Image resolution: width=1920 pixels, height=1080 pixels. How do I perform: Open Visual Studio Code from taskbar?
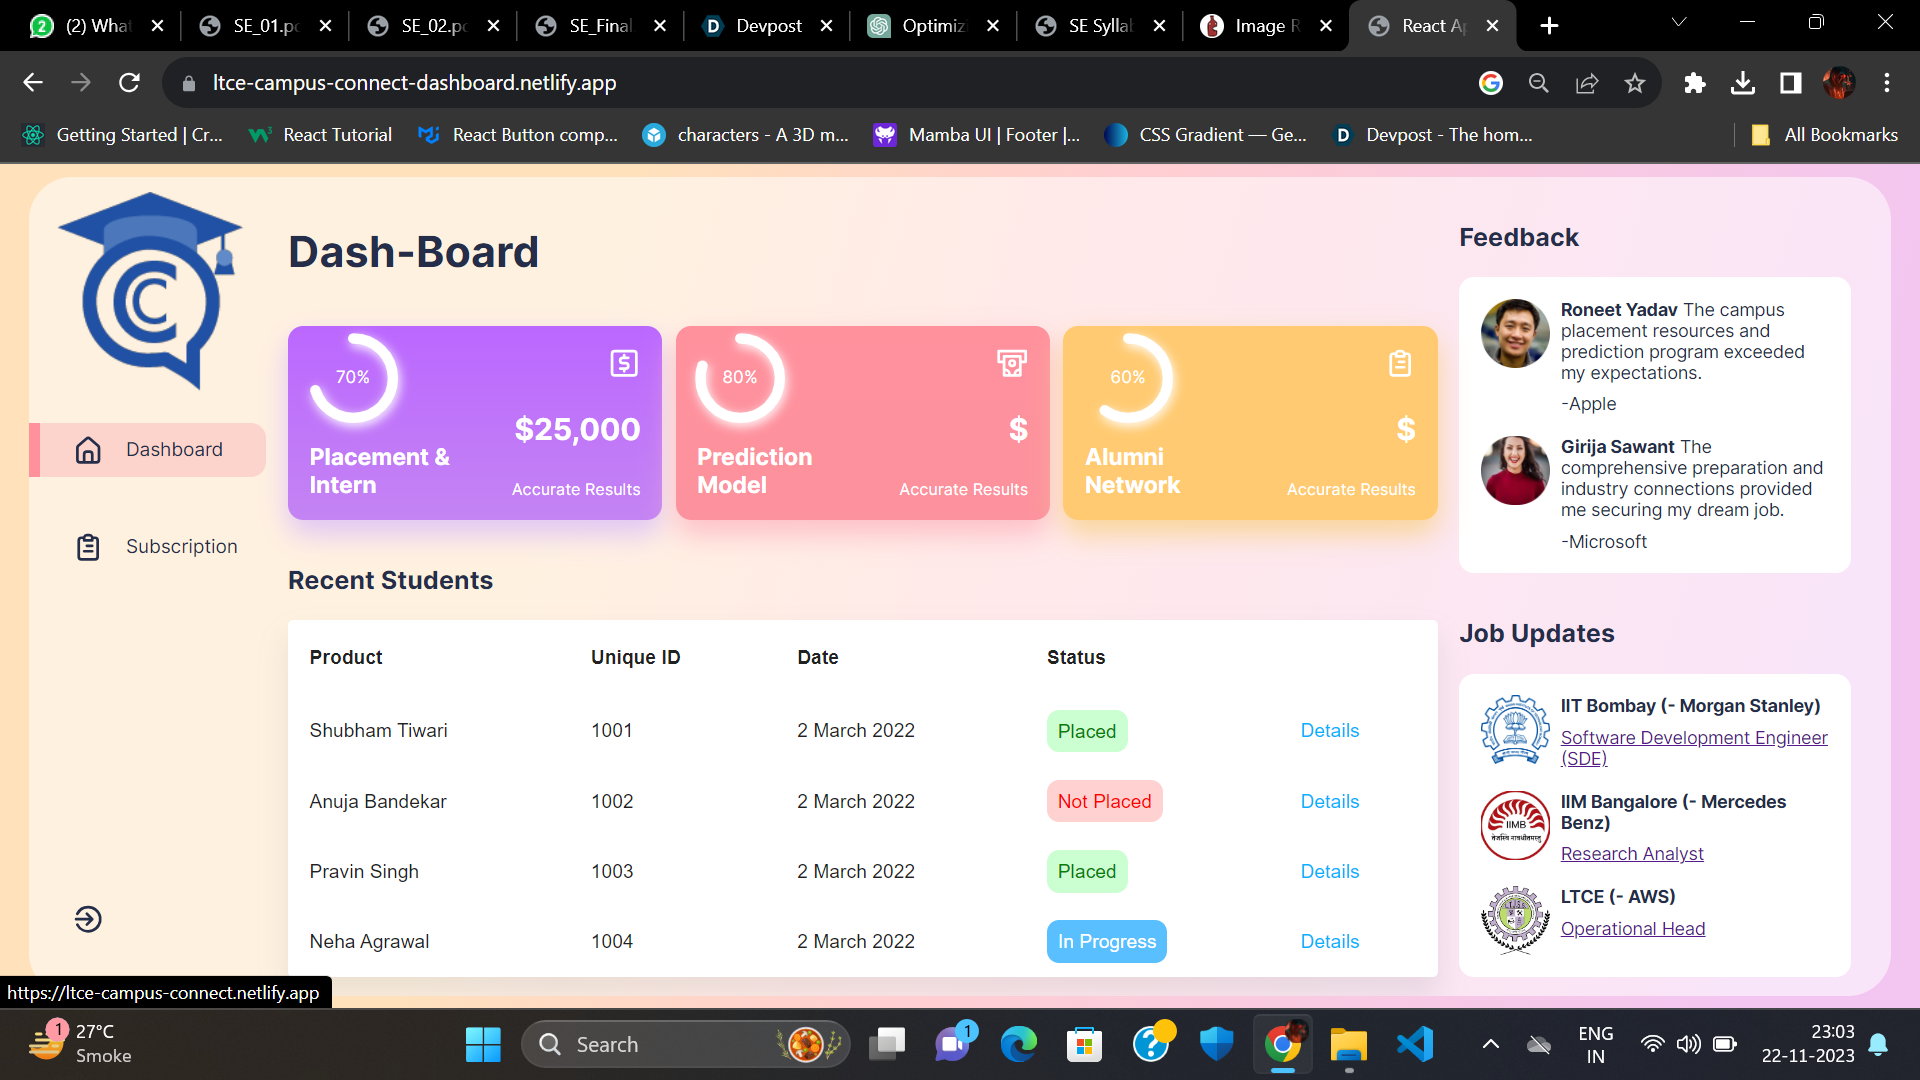tap(1415, 1044)
